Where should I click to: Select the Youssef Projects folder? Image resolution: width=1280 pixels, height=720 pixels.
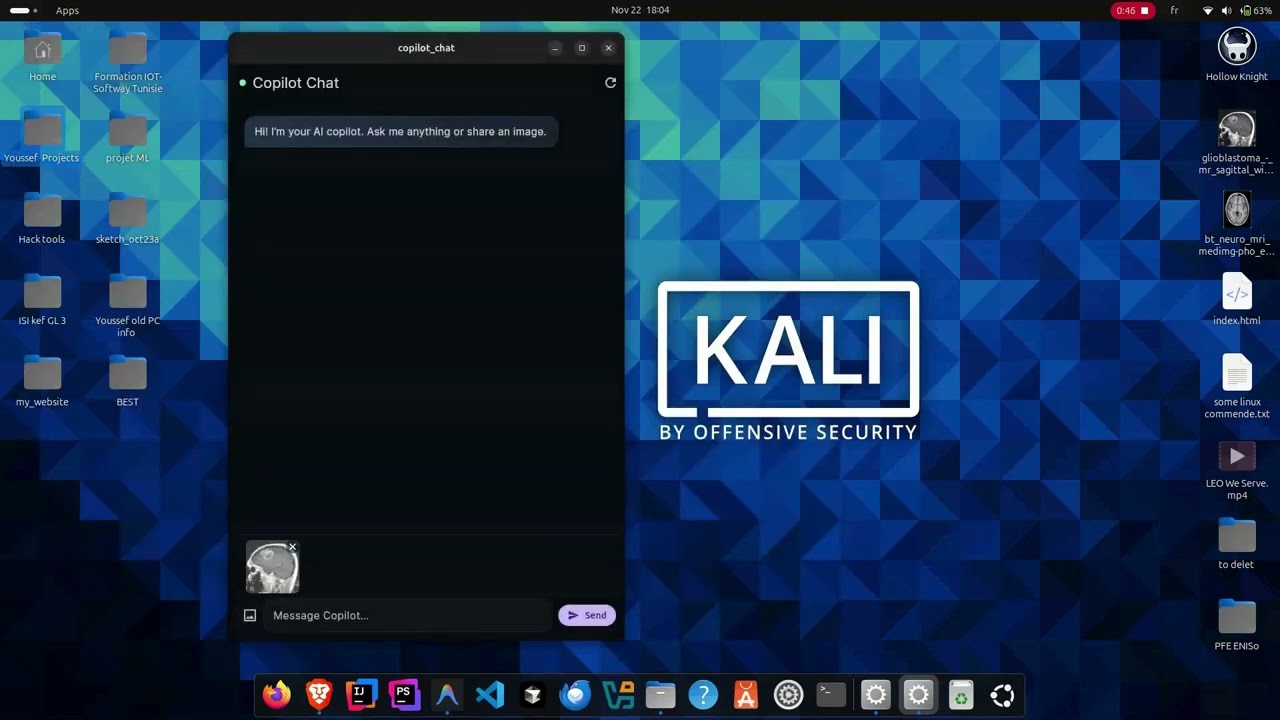click(x=42, y=139)
